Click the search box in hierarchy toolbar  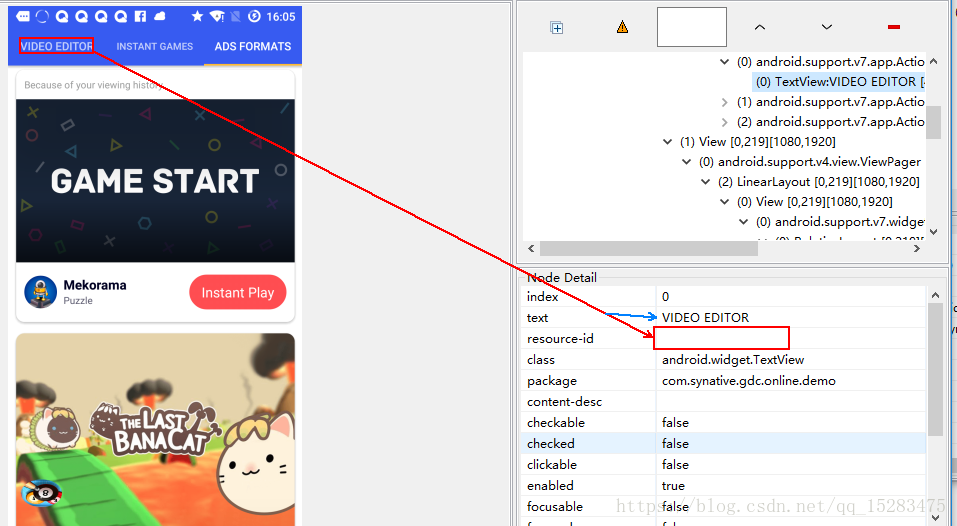[x=692, y=27]
